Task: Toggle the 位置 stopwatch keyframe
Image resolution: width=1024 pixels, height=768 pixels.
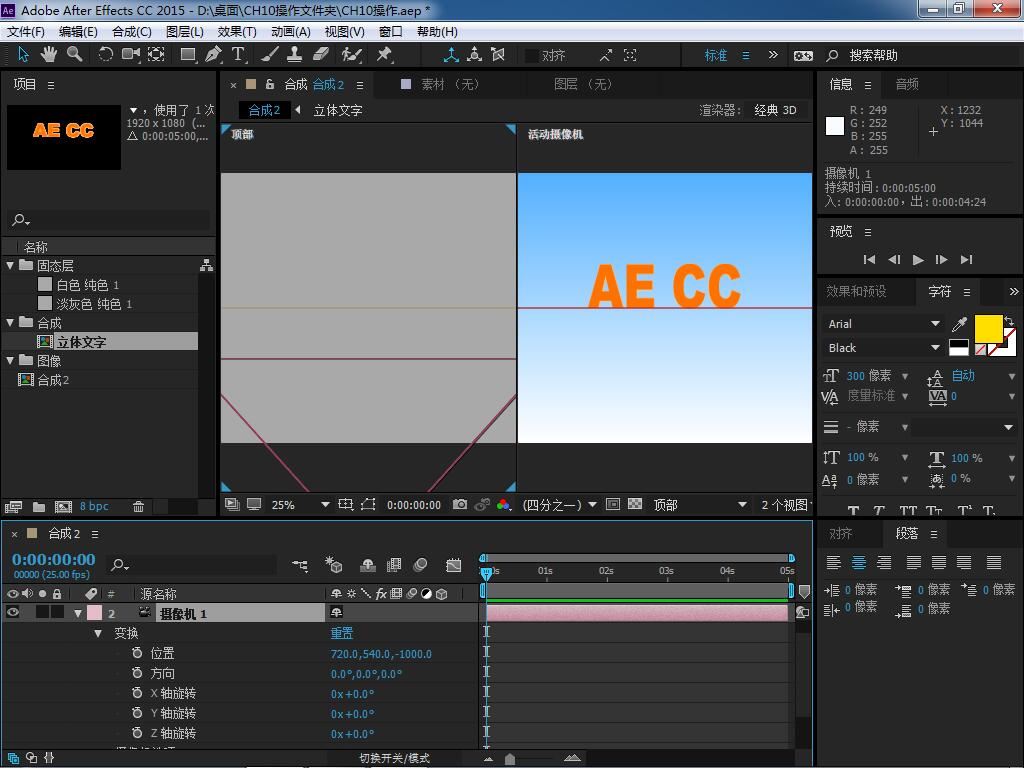Action: 136,653
